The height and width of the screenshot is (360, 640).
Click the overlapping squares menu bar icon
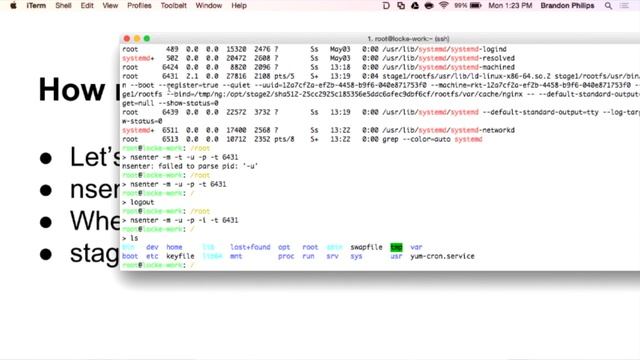coord(401,6)
